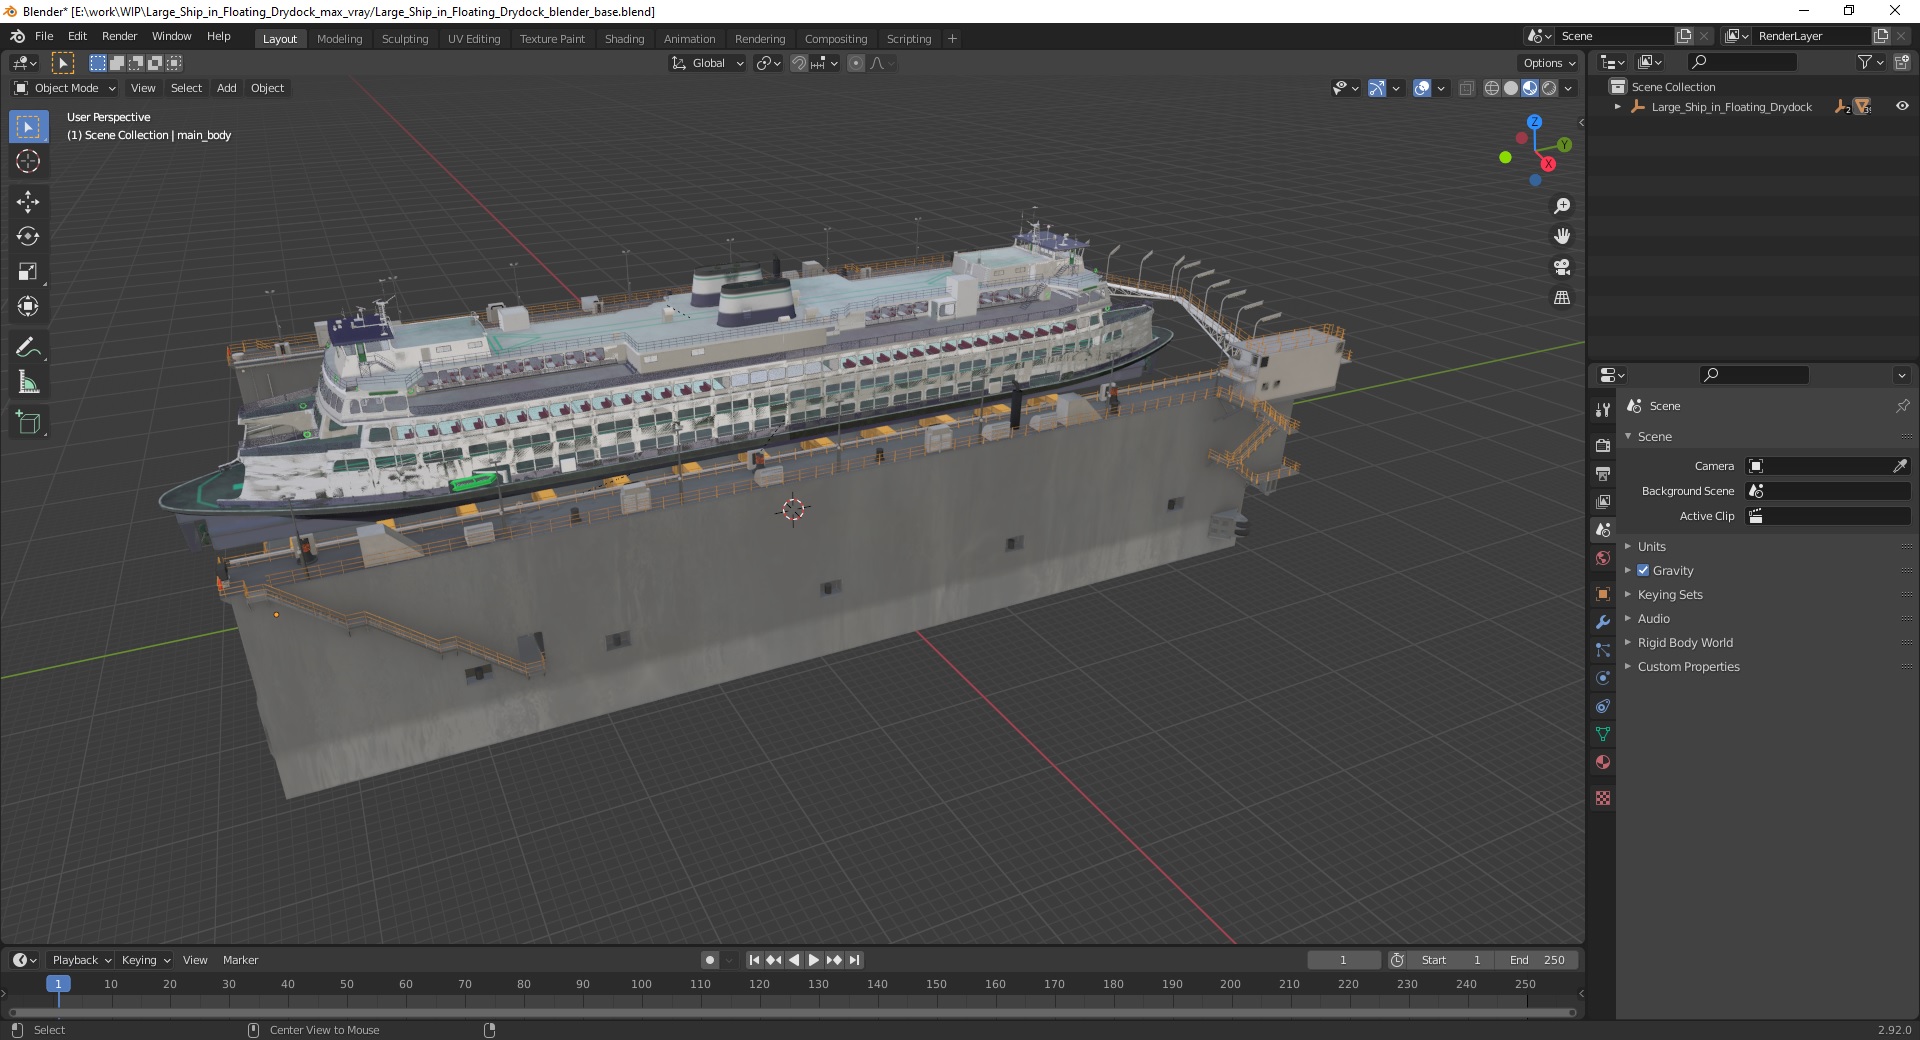Open the Playback dropdown in timeline
Screen dimensions: 1920x1040
click(x=81, y=960)
